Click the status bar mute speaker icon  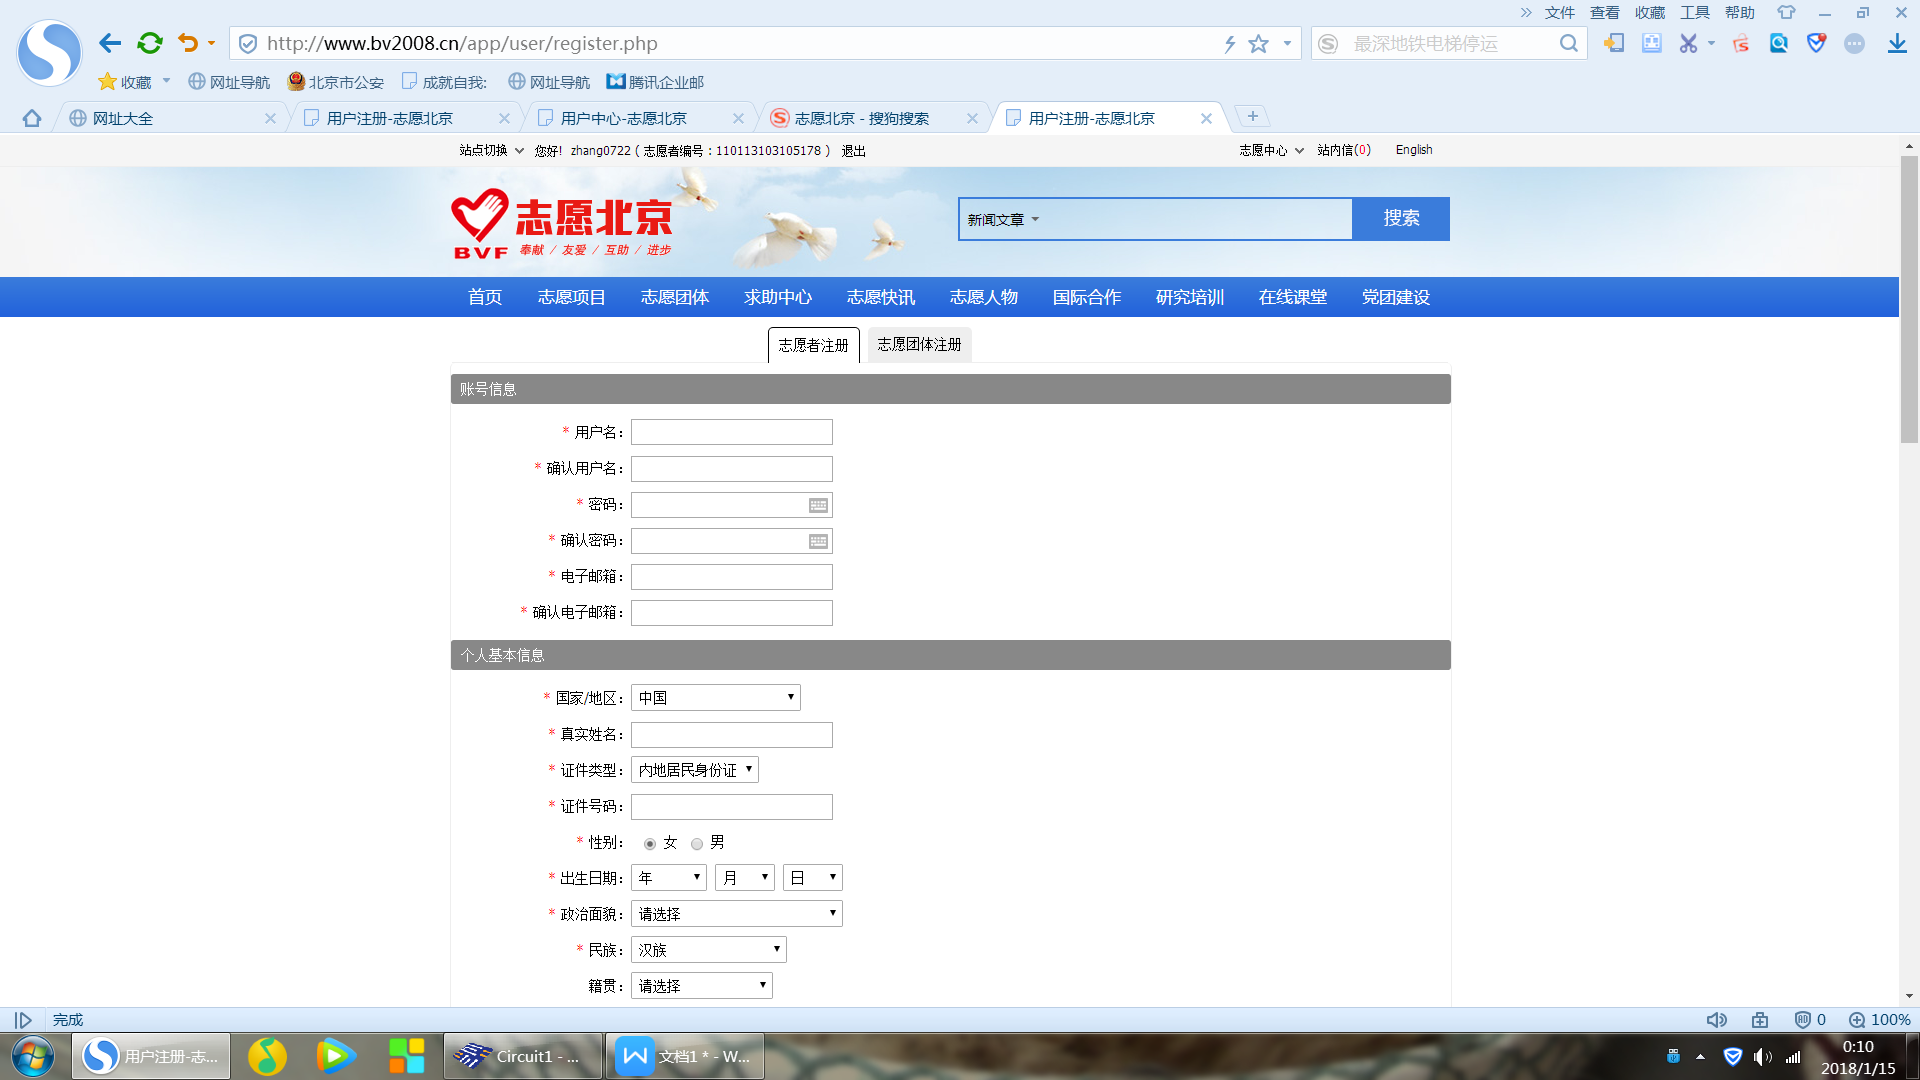pyautogui.click(x=1716, y=1020)
